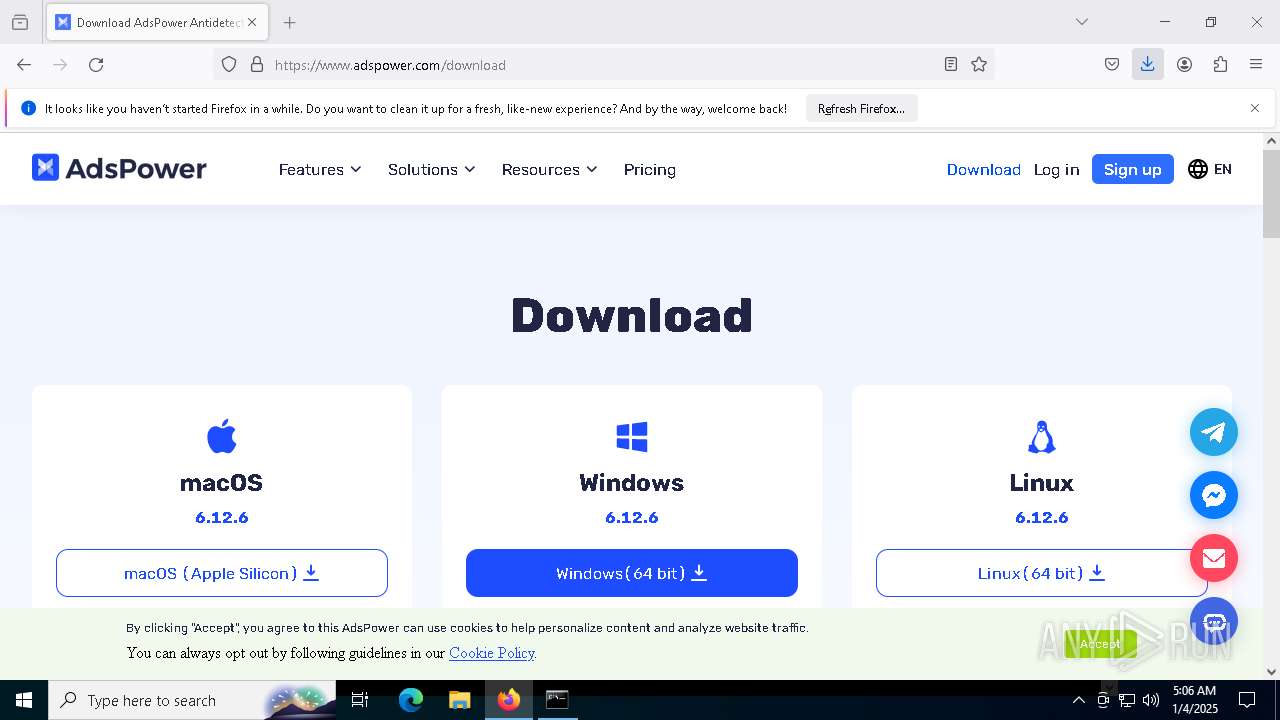Open Firefox extensions icon
The height and width of the screenshot is (720, 1280).
(x=1220, y=64)
